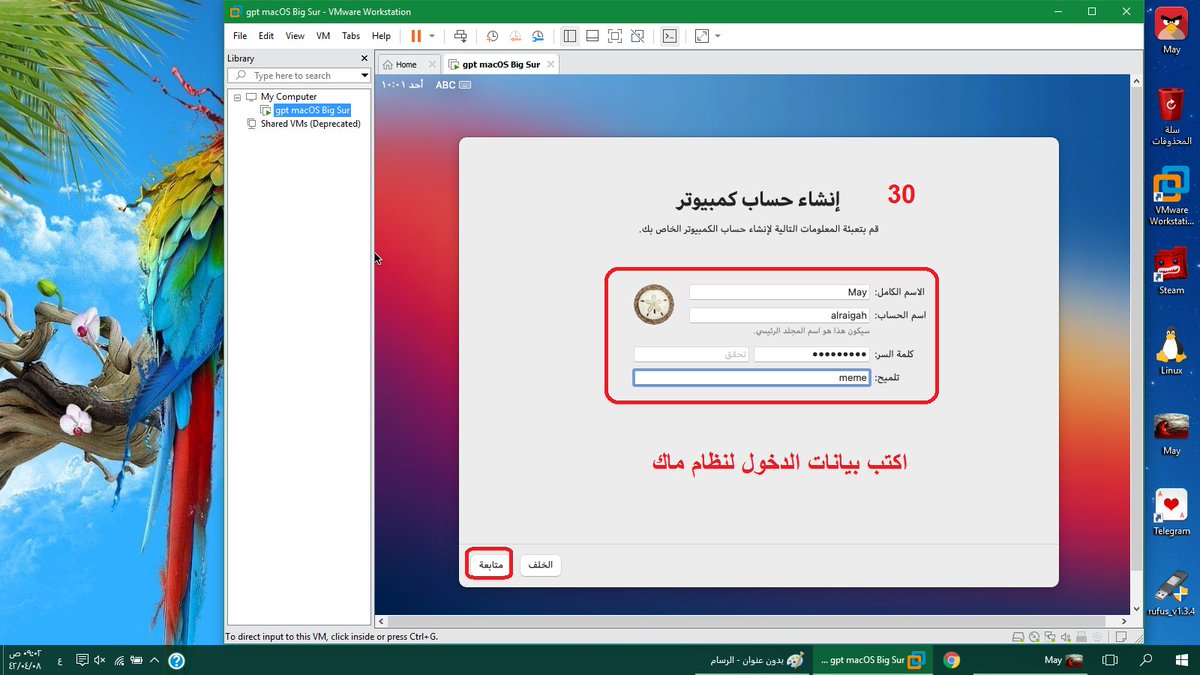This screenshot has height=675, width=1200.
Task: Click the الخلف back button
Action: pos(541,565)
